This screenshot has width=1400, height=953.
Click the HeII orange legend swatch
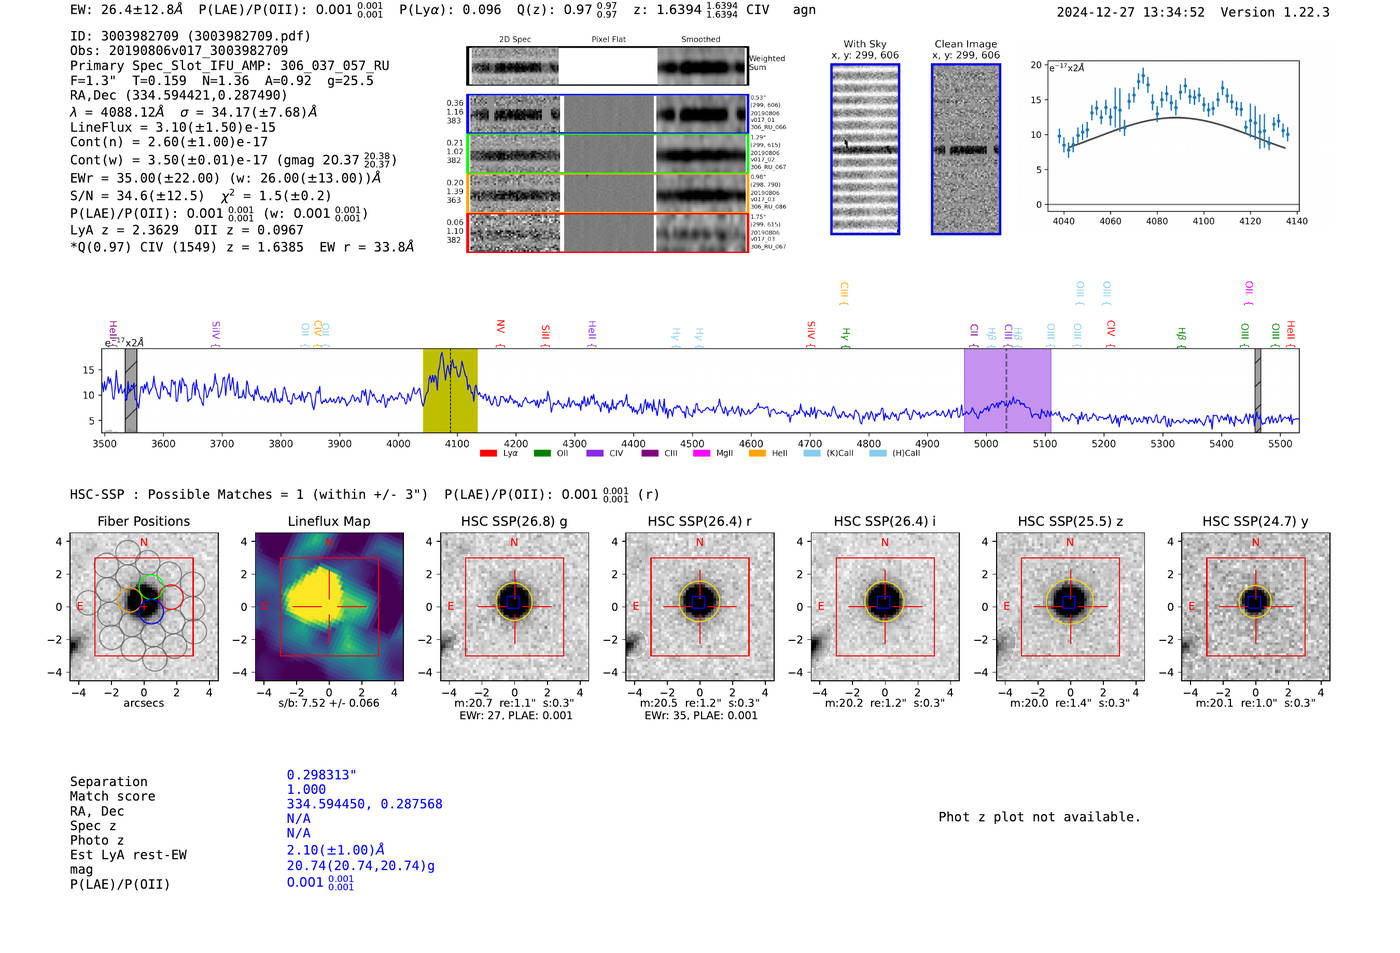click(x=757, y=454)
